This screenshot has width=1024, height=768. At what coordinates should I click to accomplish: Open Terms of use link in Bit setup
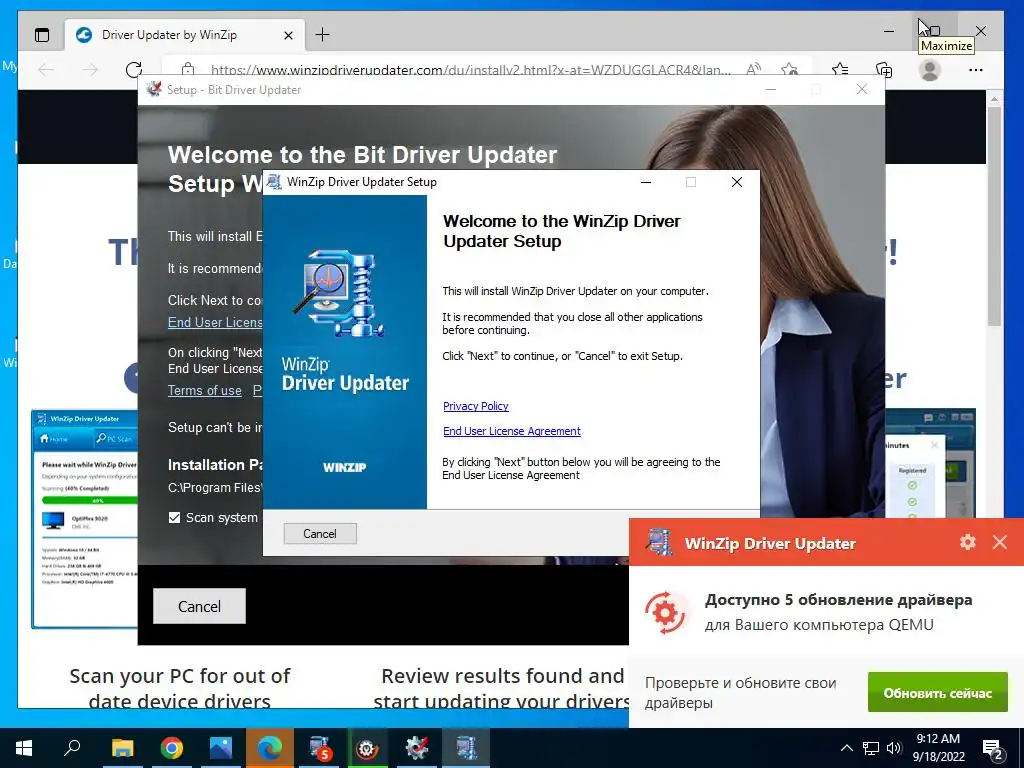point(204,391)
